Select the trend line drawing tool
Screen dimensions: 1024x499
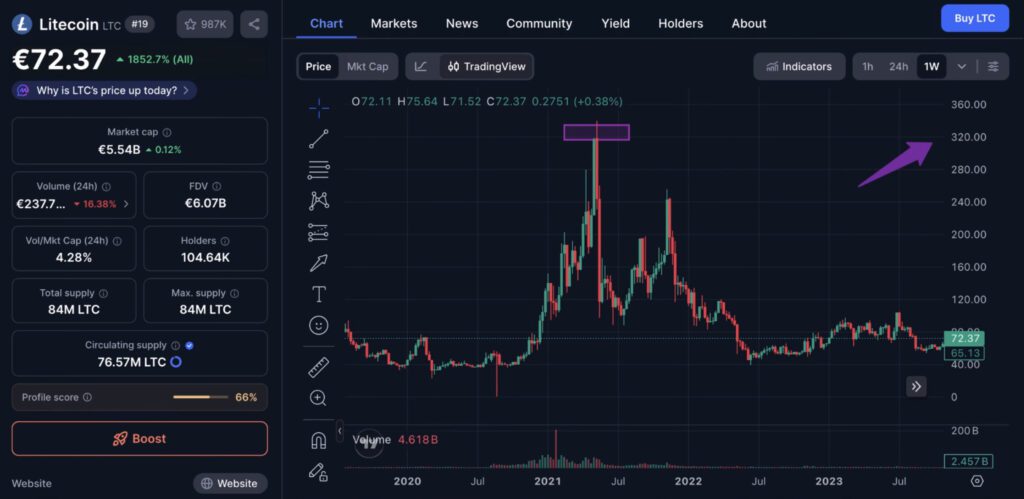tap(318, 139)
